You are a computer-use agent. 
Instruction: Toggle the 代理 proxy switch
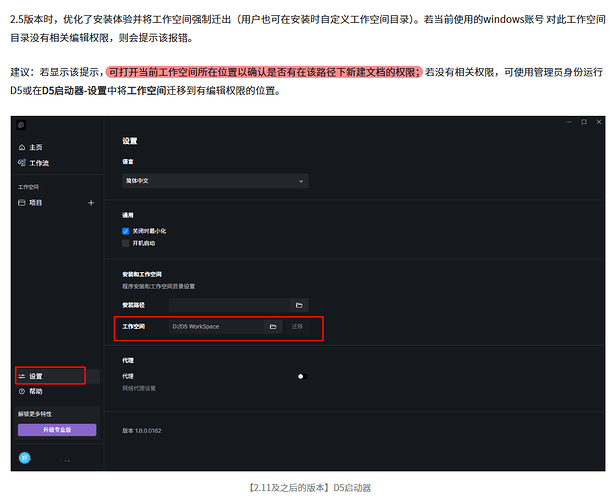pyautogui.click(x=299, y=376)
